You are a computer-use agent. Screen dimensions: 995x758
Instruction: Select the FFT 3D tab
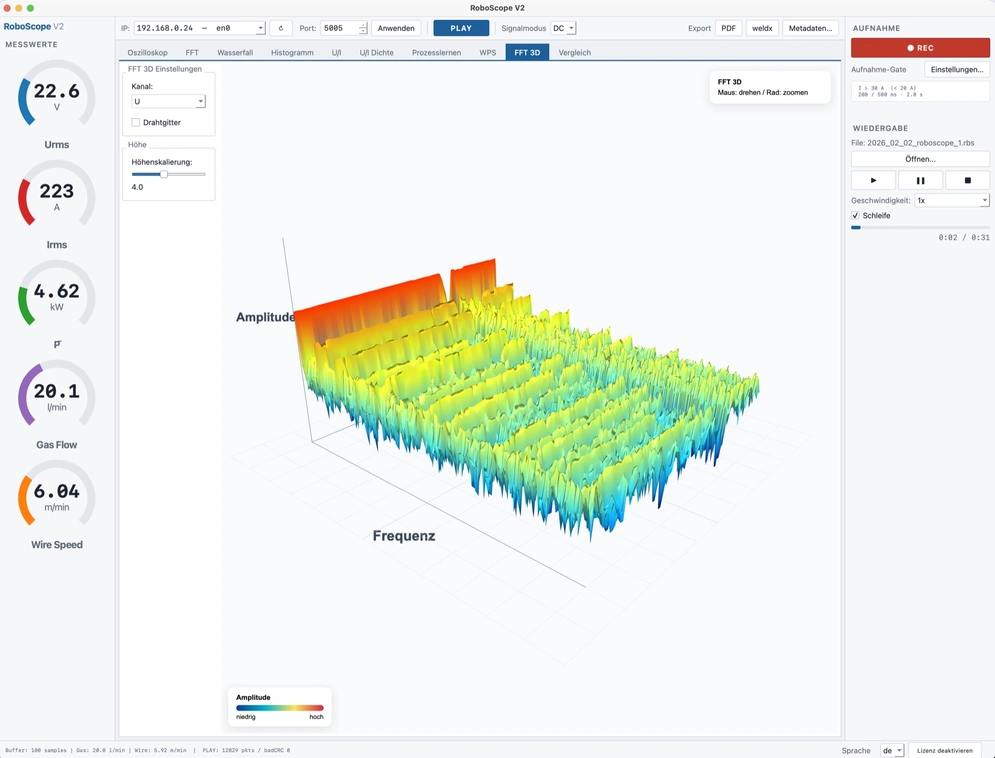[527, 53]
